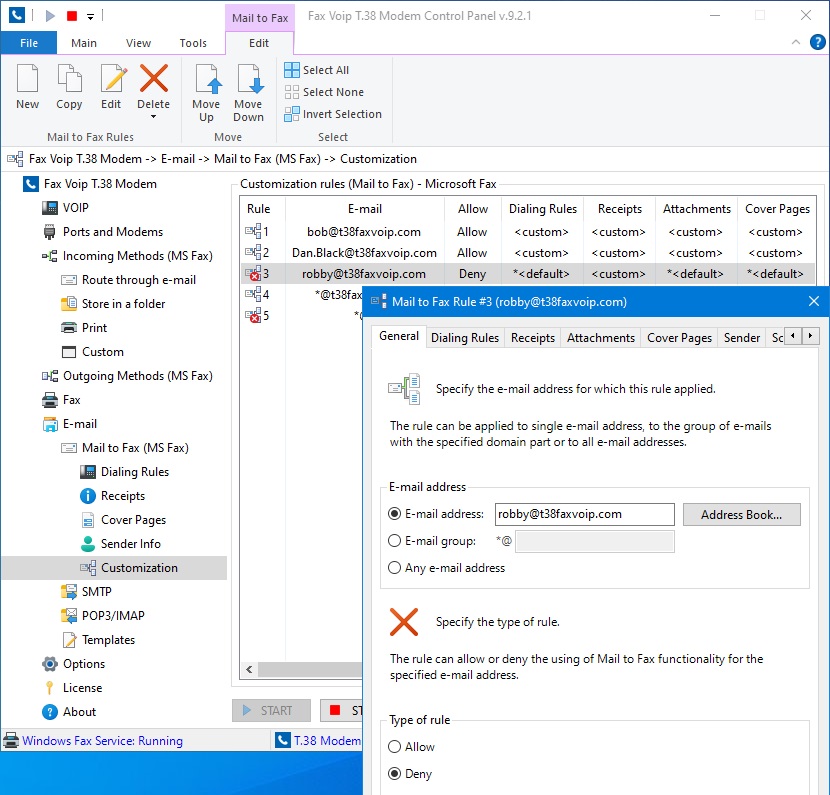Select the Deny rule type radio
The height and width of the screenshot is (795, 830).
394,774
